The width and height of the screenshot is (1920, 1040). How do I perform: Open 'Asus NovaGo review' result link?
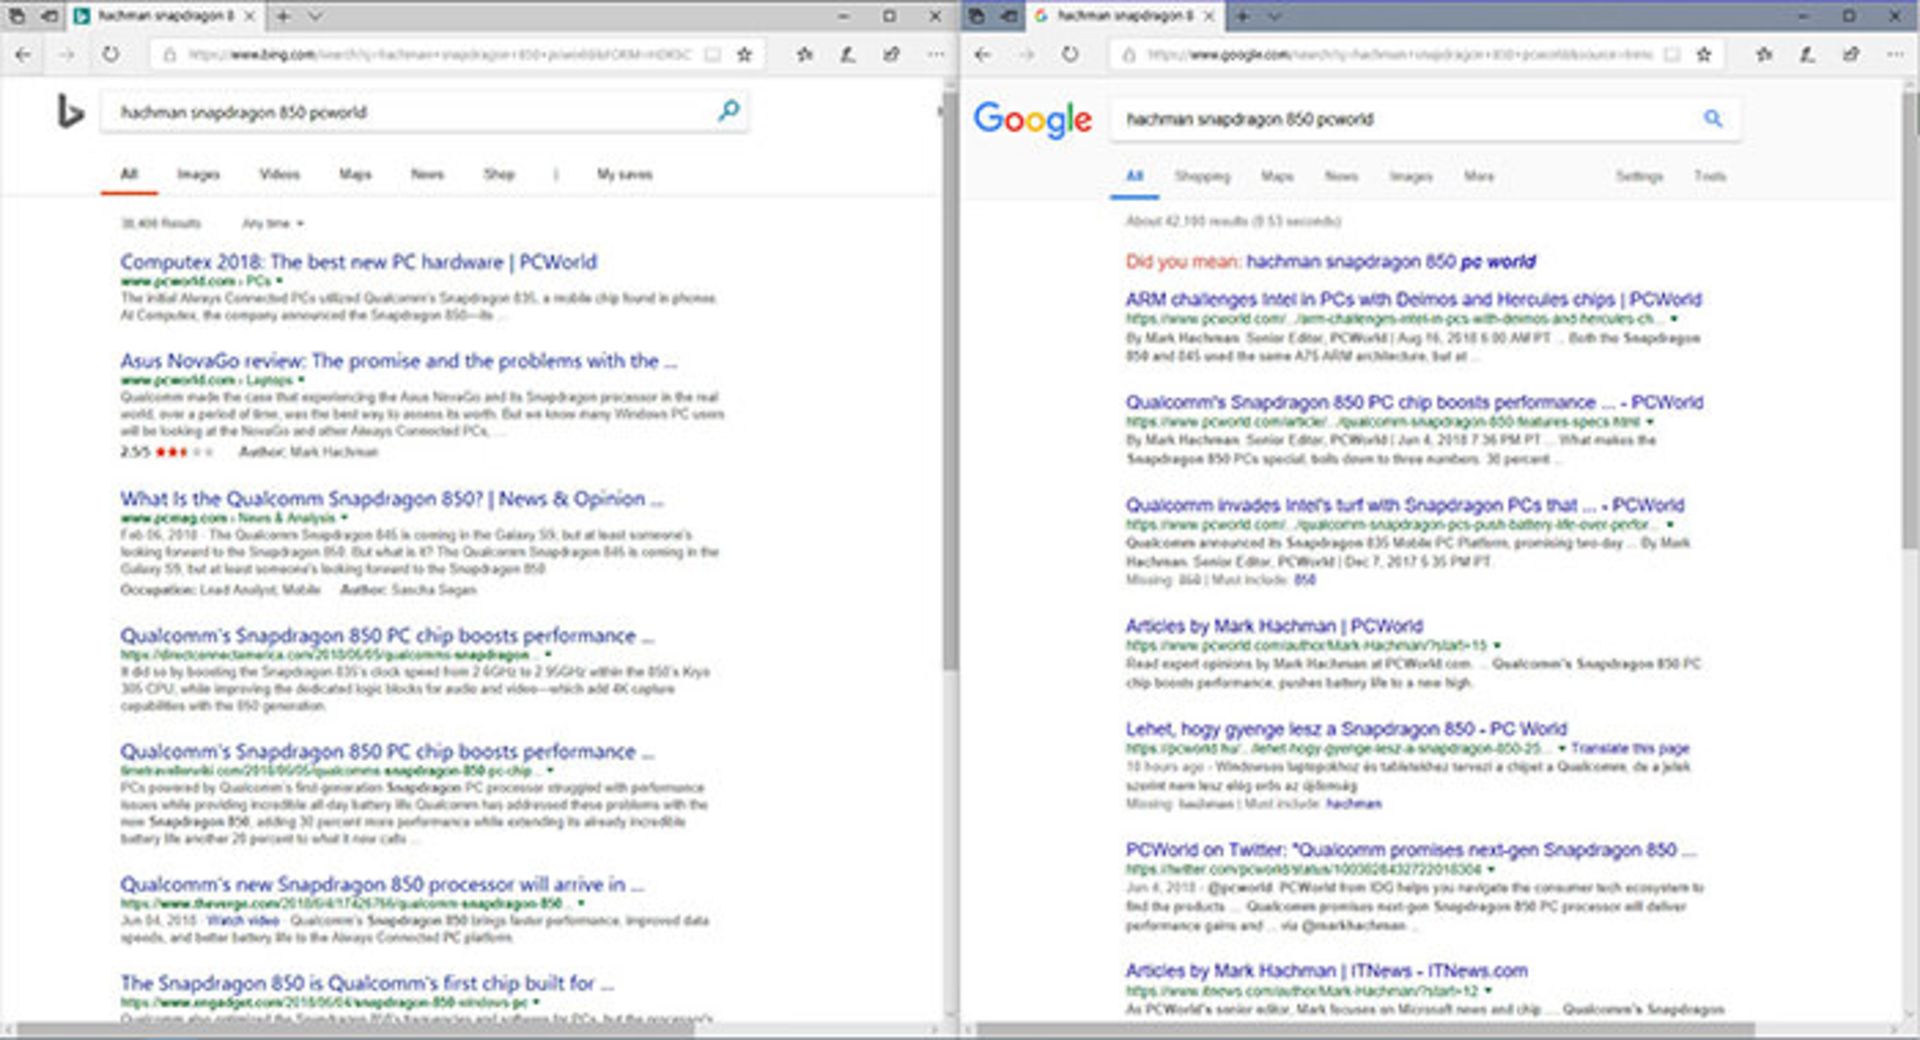coord(398,361)
